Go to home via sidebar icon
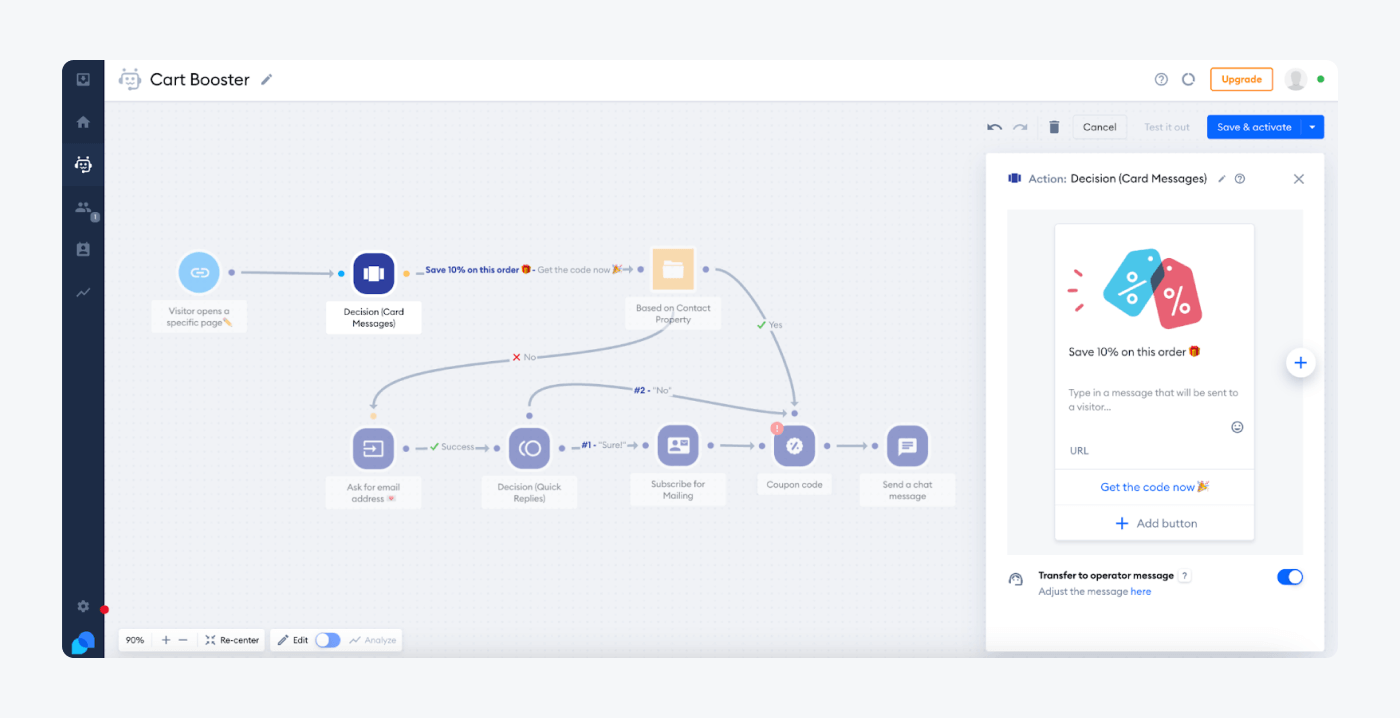 pyautogui.click(x=83, y=122)
